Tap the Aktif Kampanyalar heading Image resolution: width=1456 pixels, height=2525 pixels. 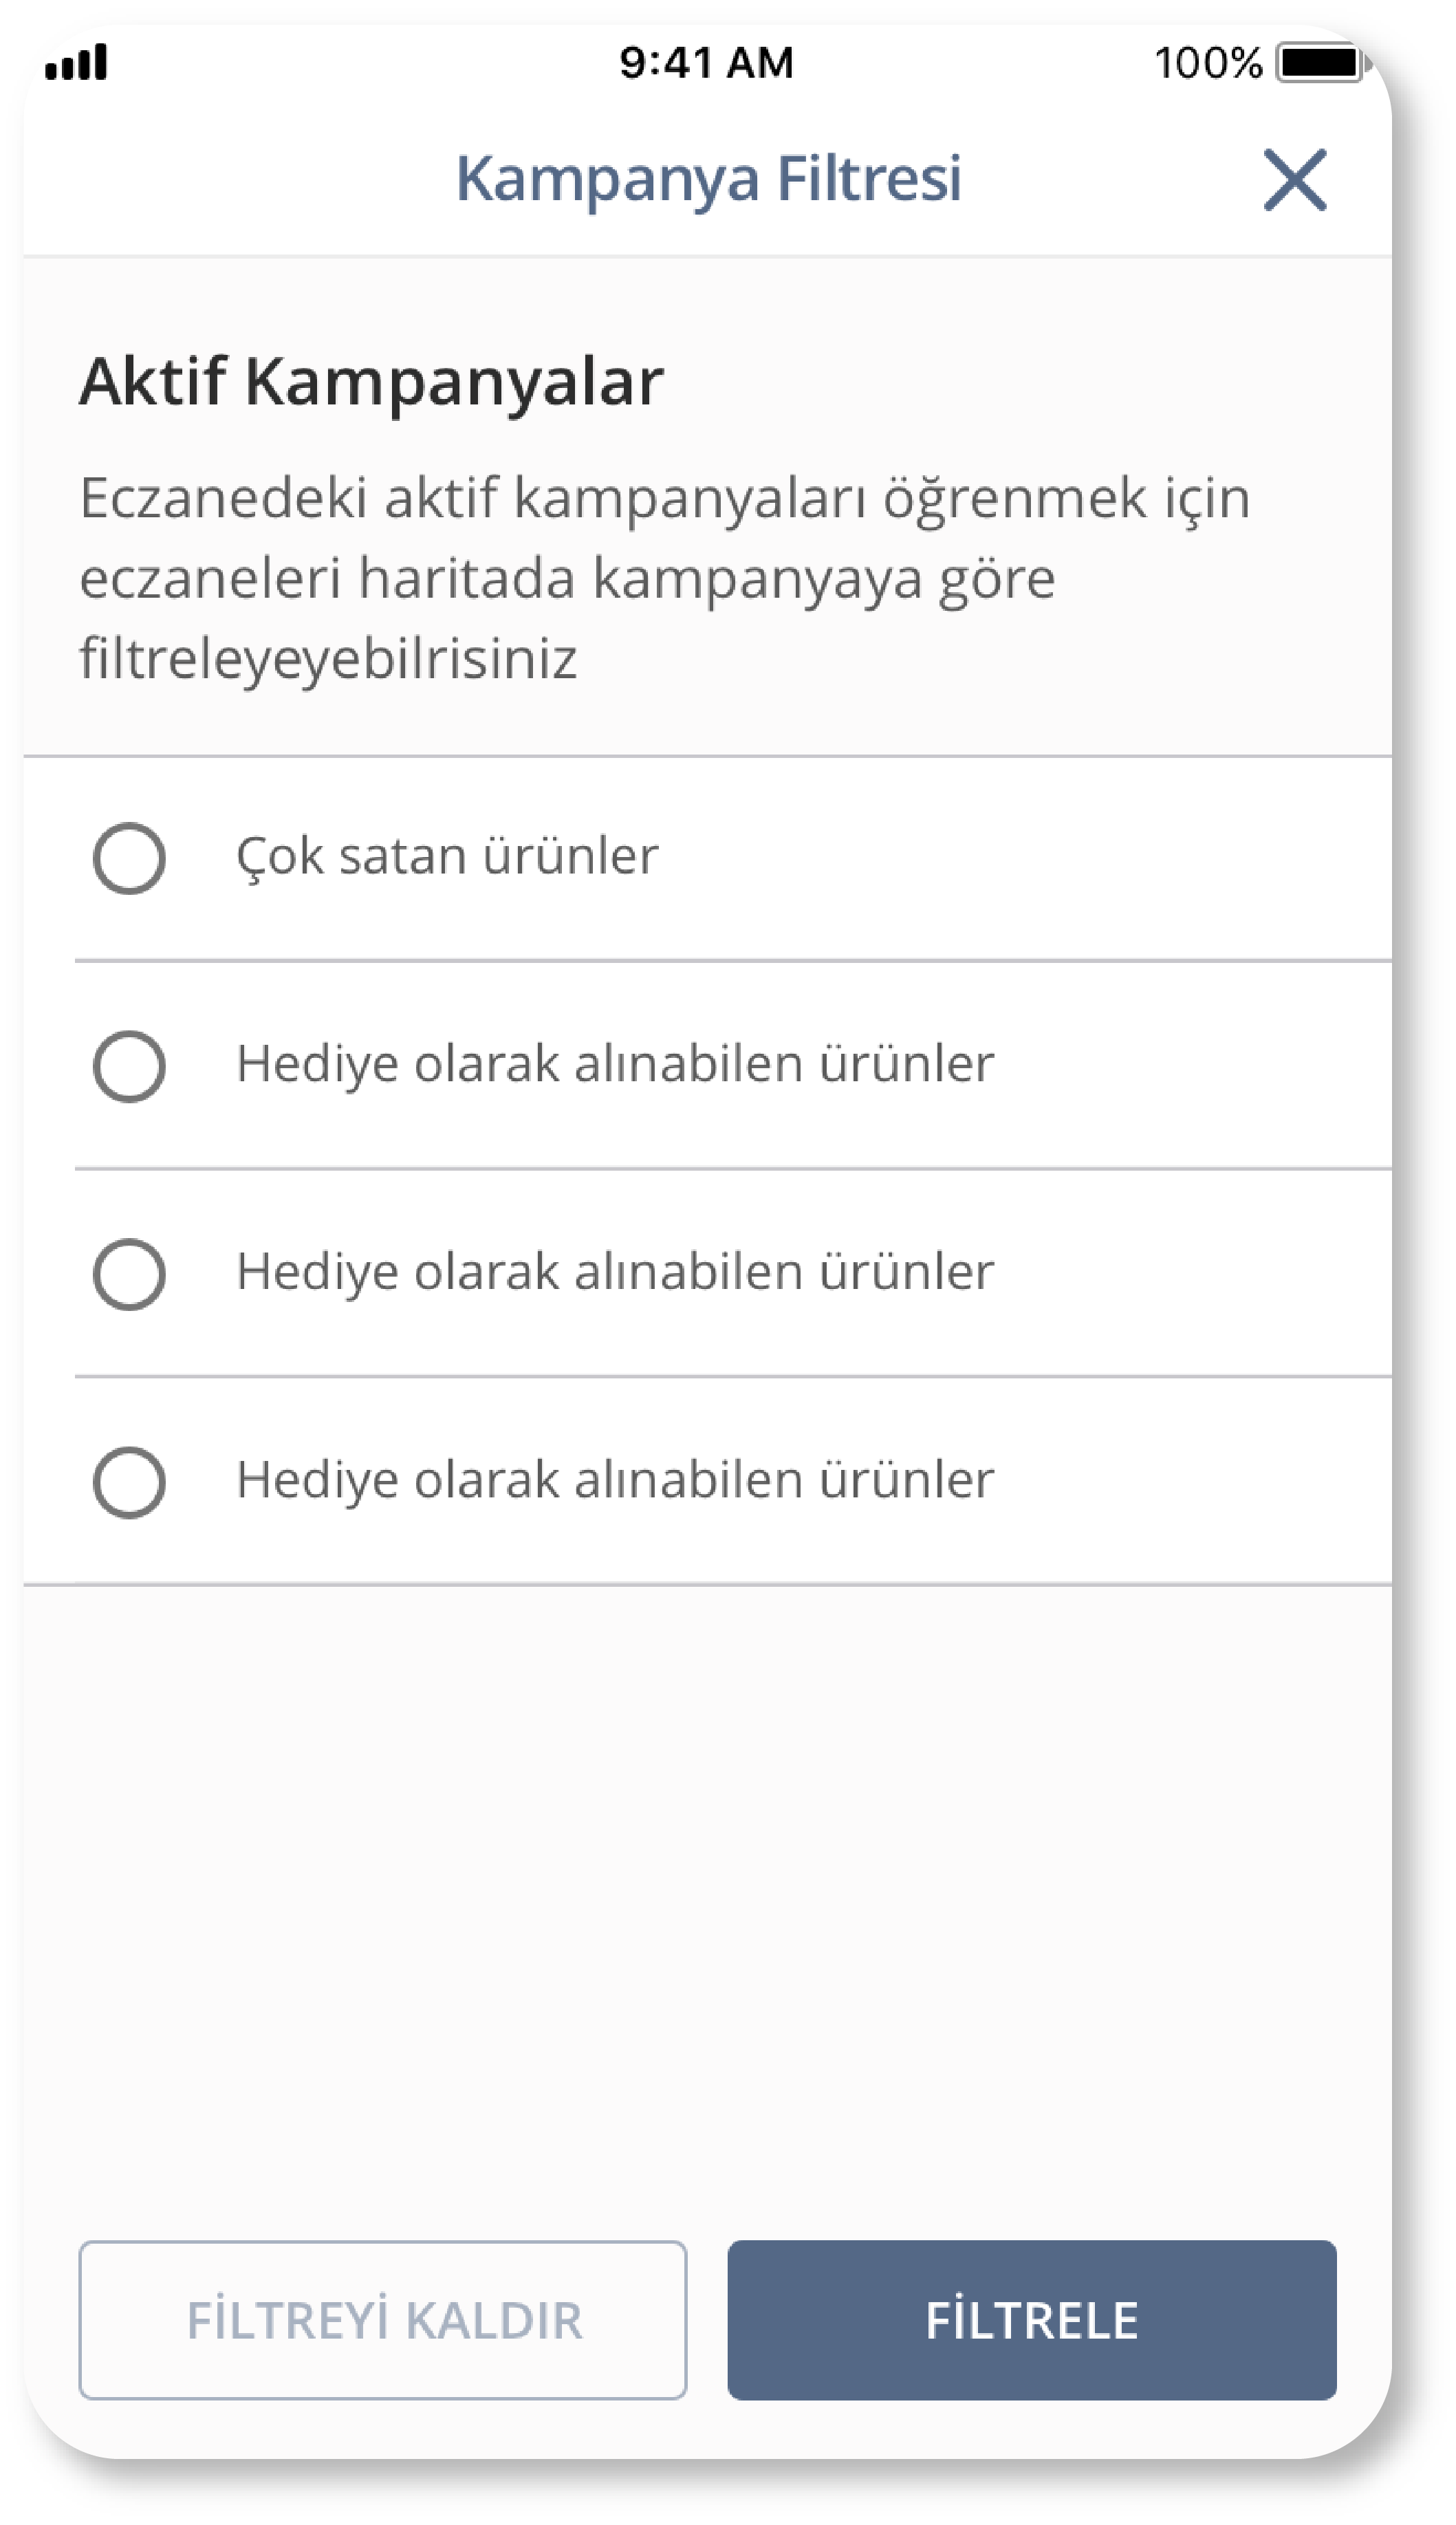coord(374,381)
